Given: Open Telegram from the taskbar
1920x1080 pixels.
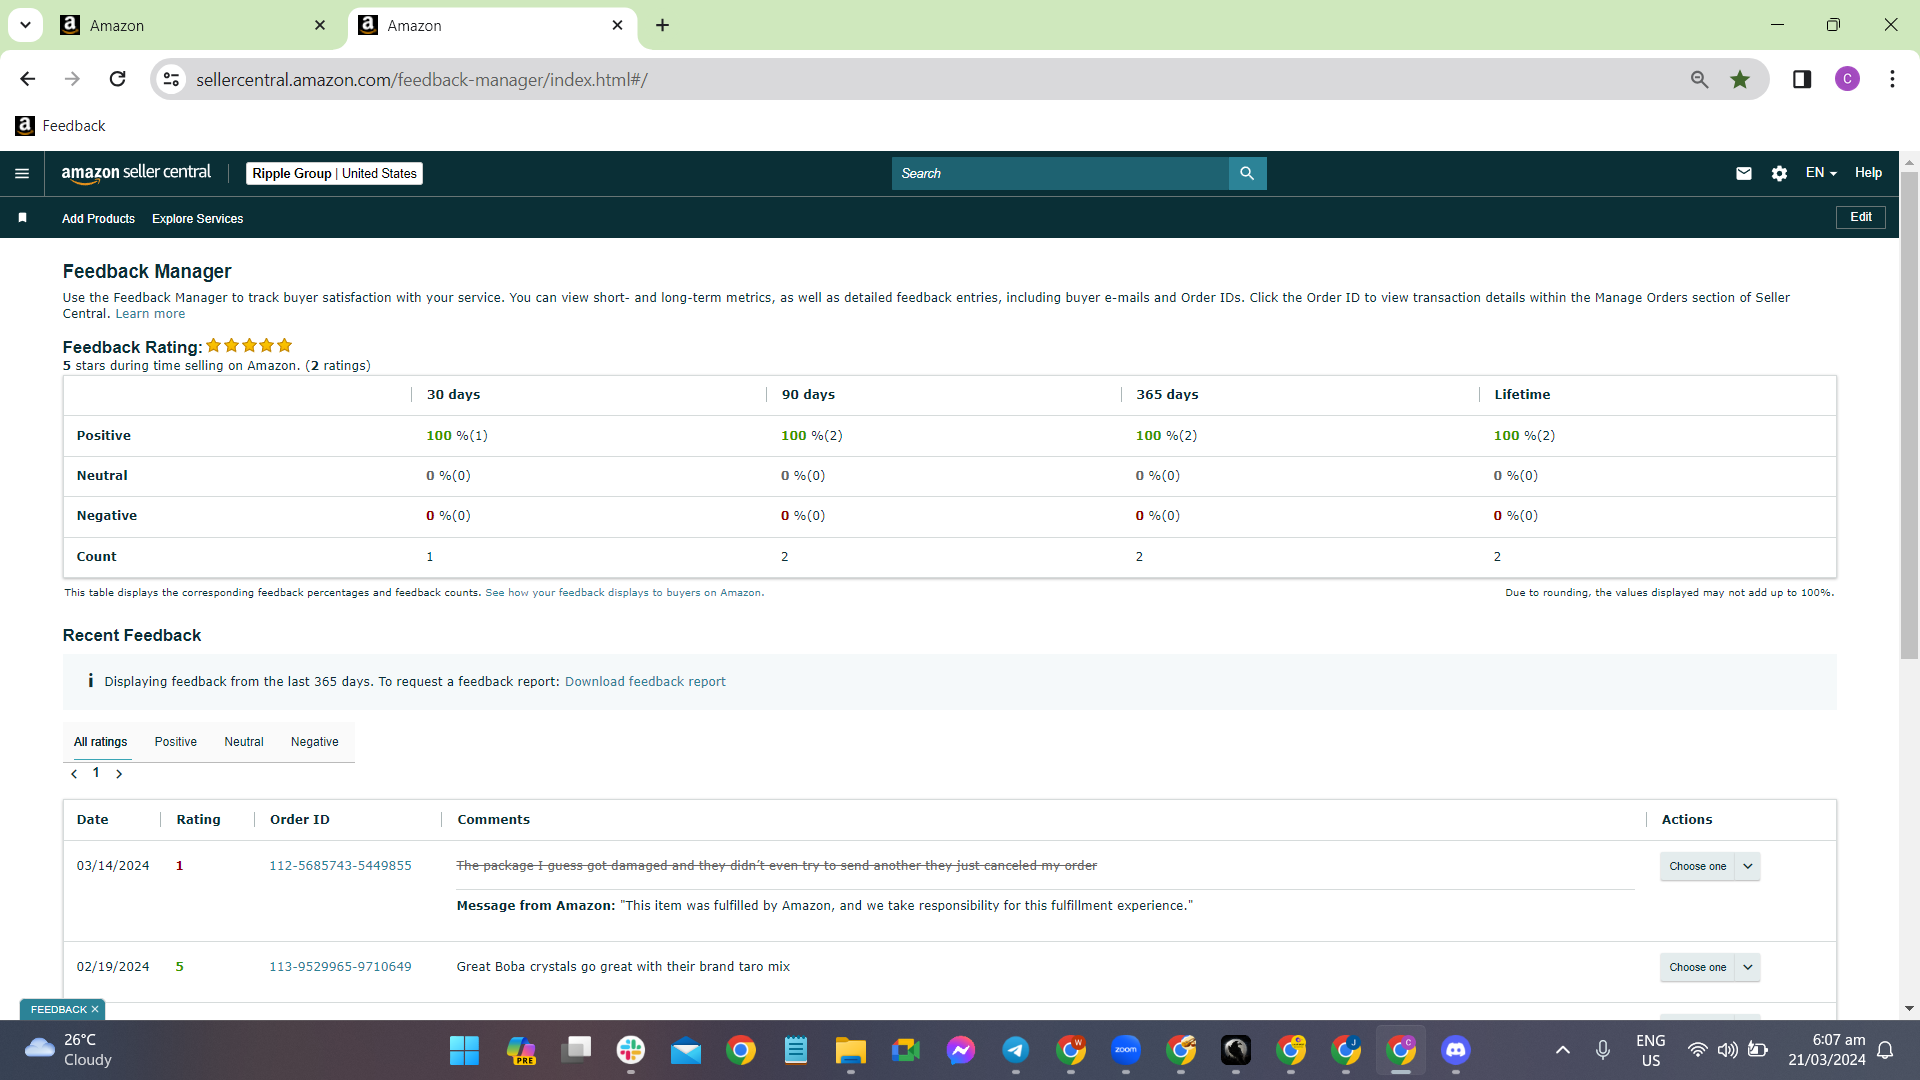Looking at the screenshot, I should 1016,1050.
